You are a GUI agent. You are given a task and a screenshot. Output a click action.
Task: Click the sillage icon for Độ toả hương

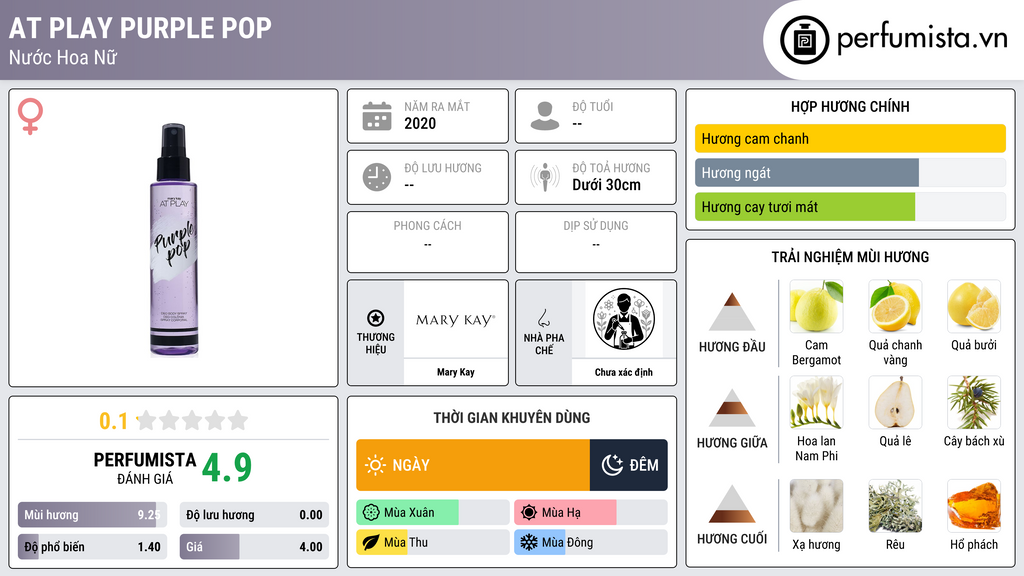[545, 177]
